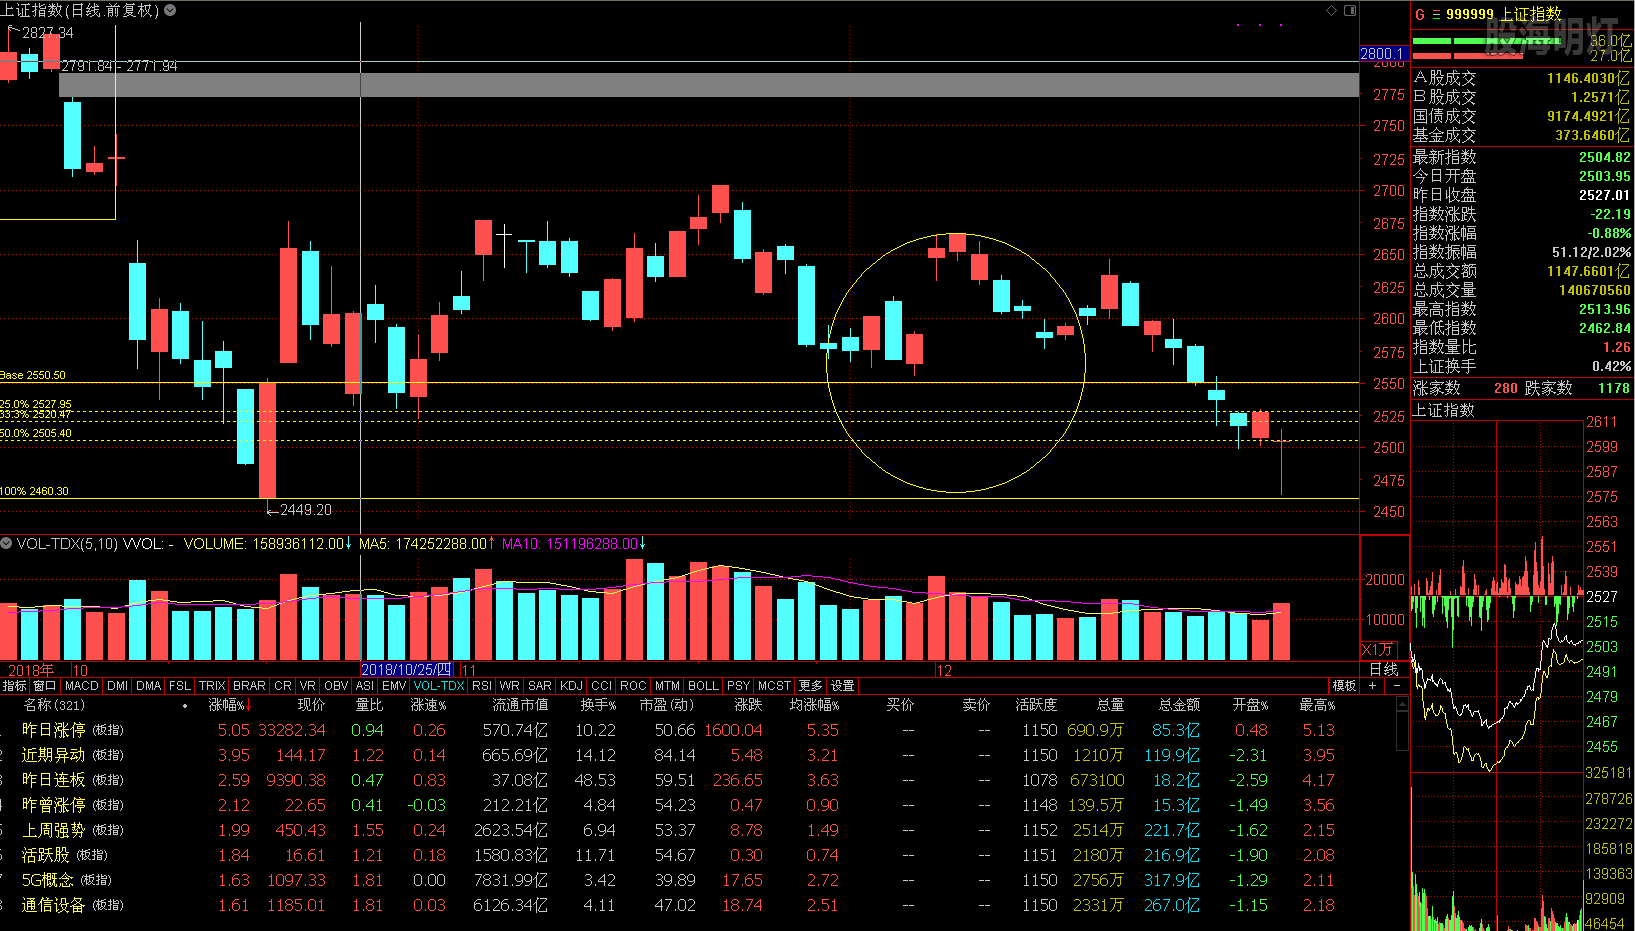The width and height of the screenshot is (1635, 931).
Task: Sort by 量比 column header
Action: 369,705
